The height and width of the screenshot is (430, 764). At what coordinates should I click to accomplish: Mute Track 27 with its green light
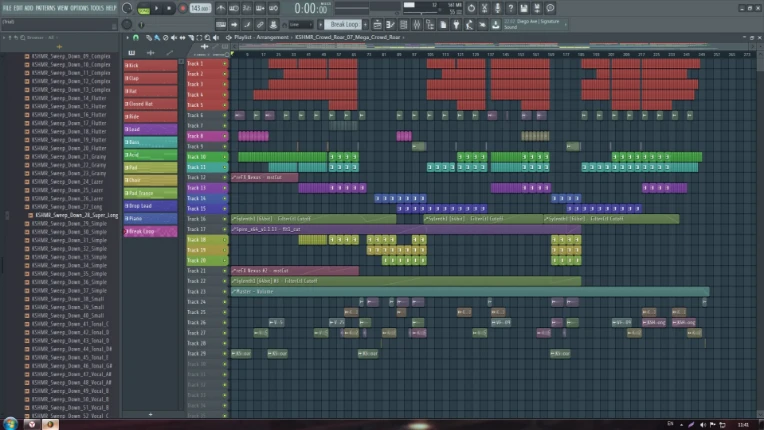(225, 333)
